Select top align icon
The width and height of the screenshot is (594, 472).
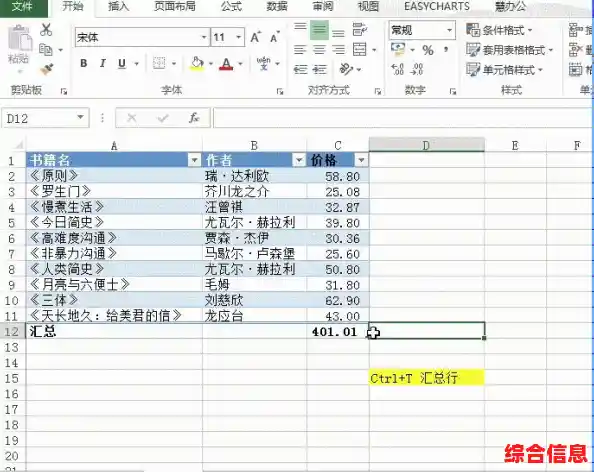coord(300,29)
